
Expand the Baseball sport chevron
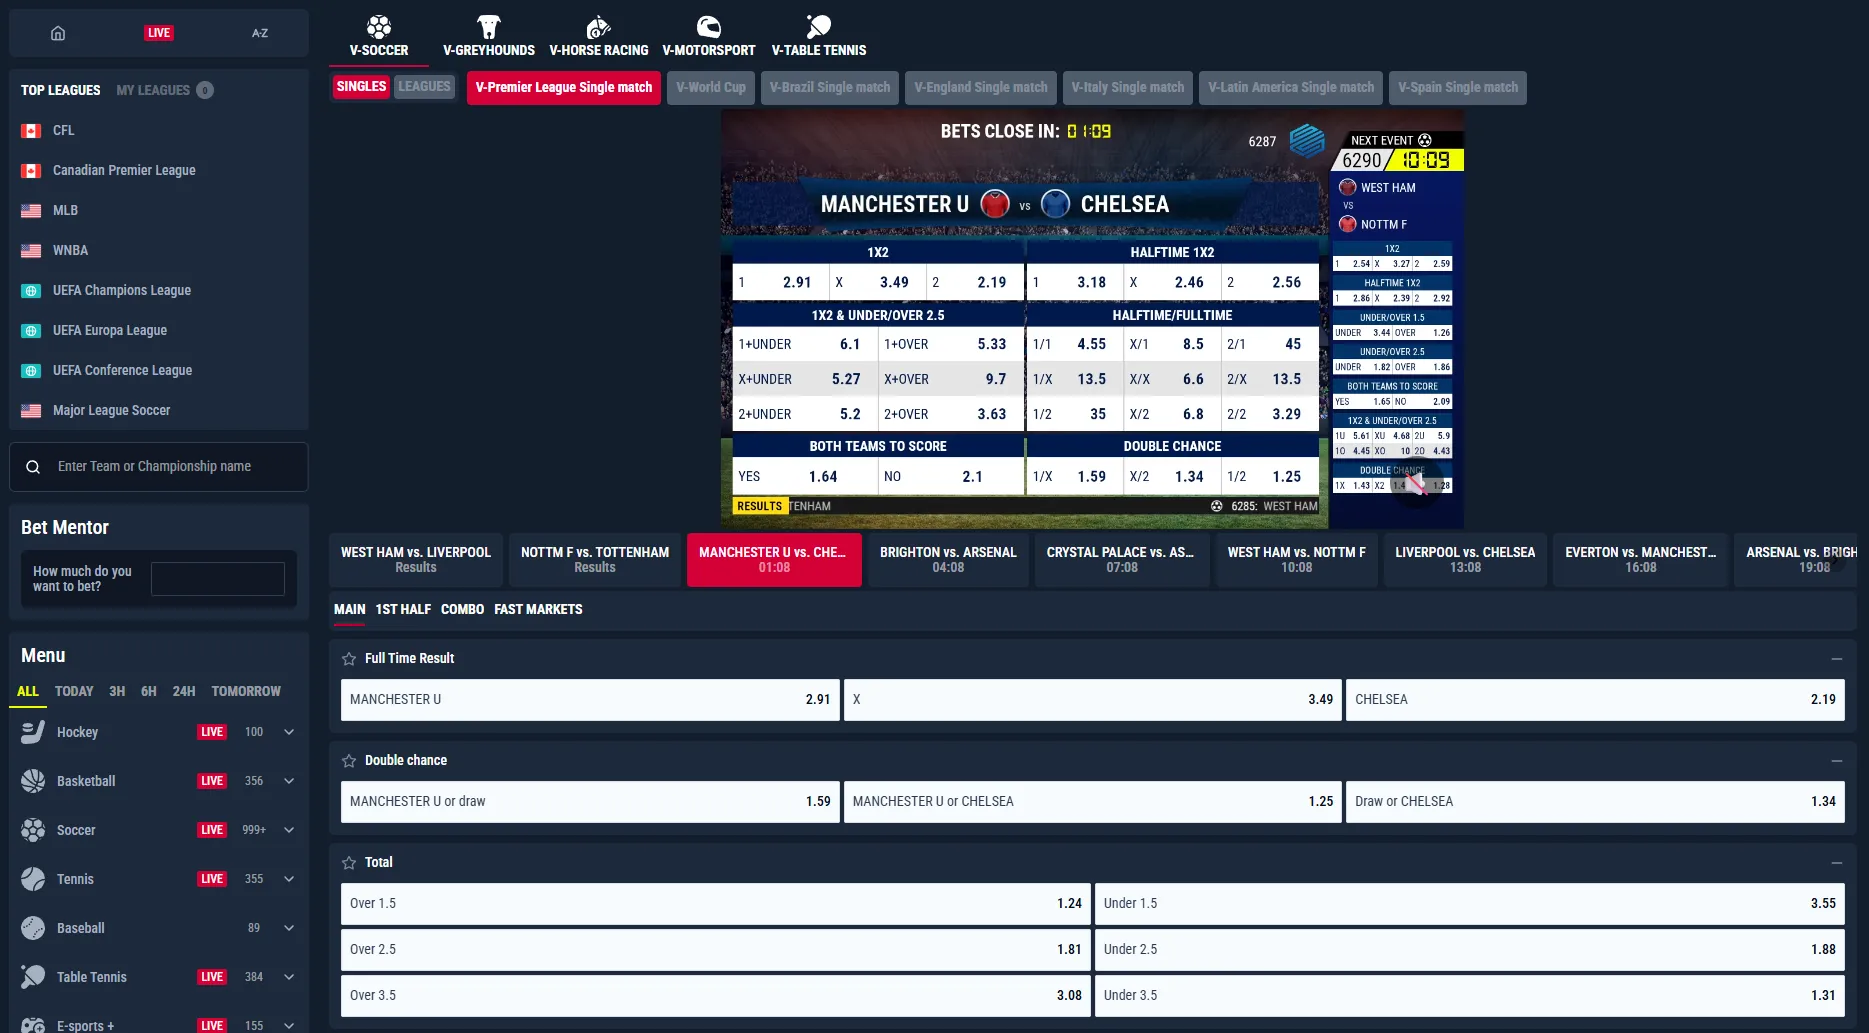(289, 928)
